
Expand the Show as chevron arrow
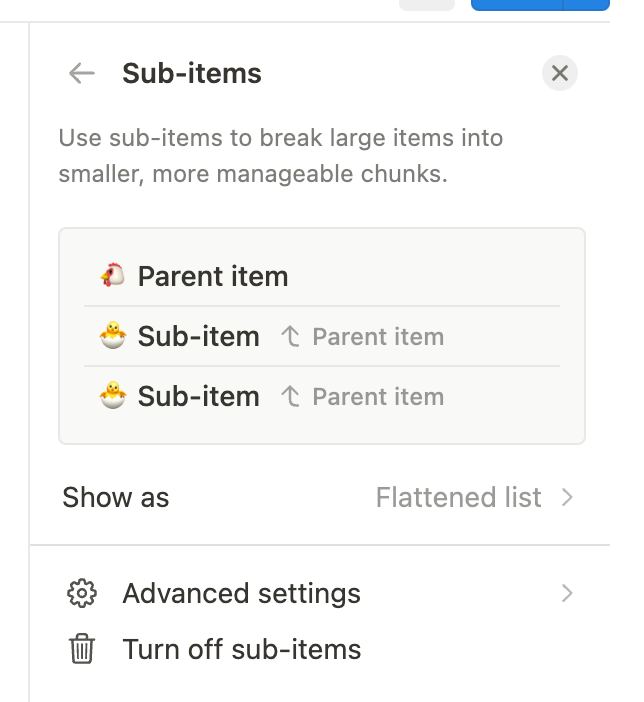point(567,497)
